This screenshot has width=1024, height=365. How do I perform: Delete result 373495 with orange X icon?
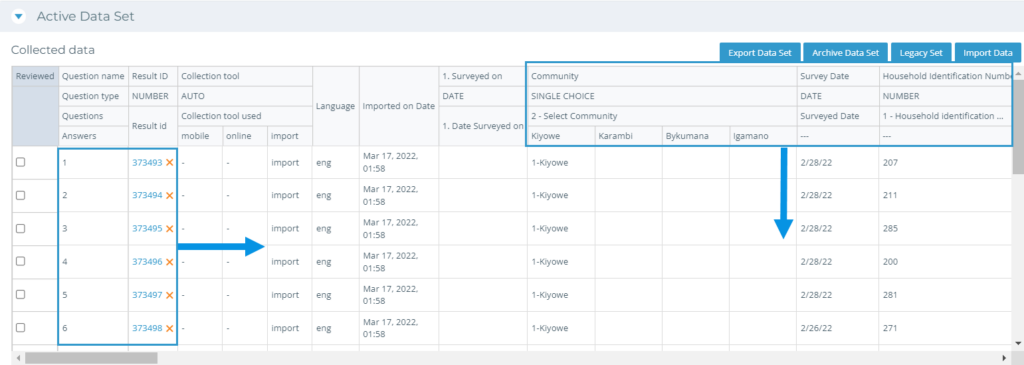coord(170,229)
